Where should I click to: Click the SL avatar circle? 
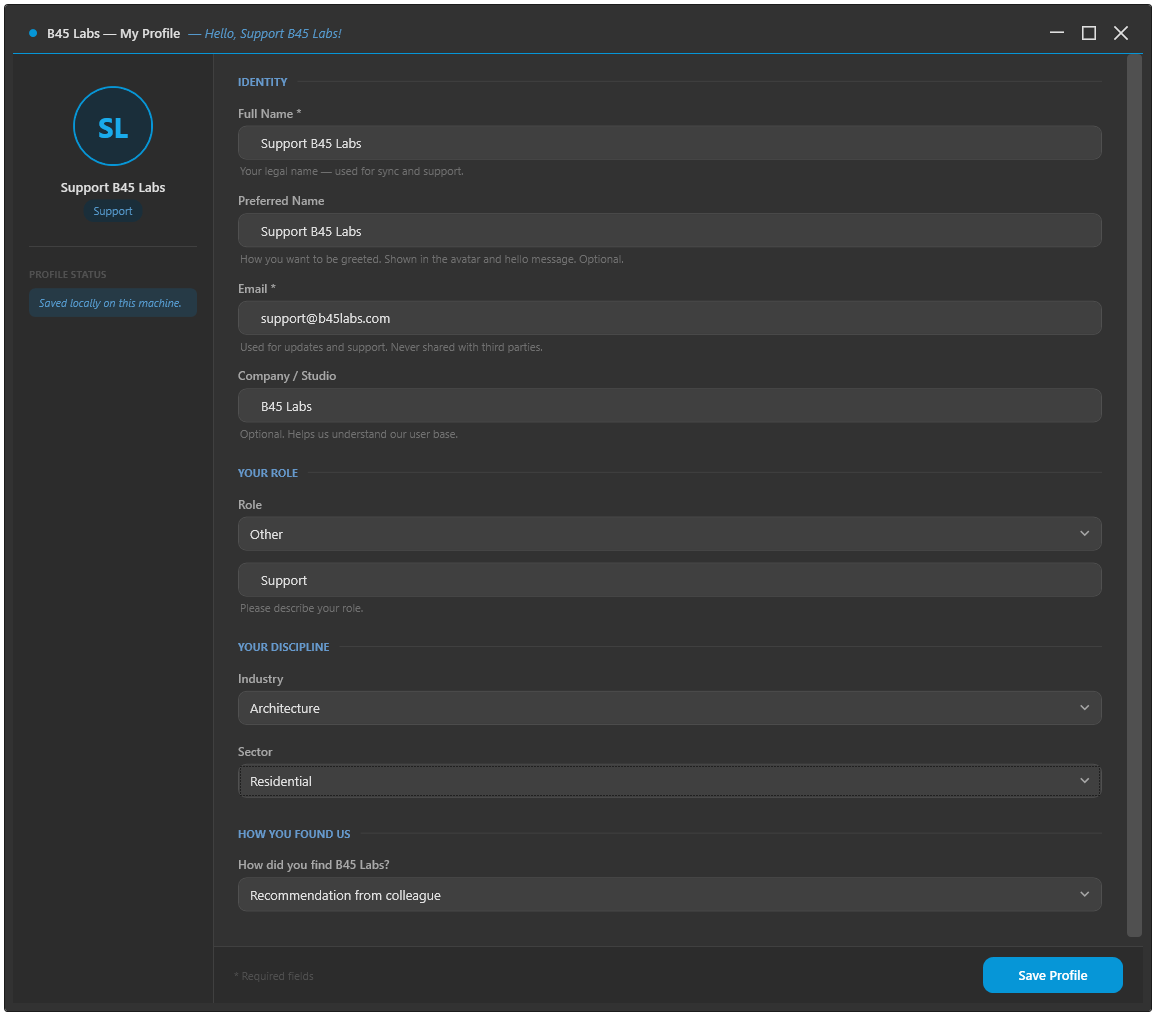coord(113,126)
